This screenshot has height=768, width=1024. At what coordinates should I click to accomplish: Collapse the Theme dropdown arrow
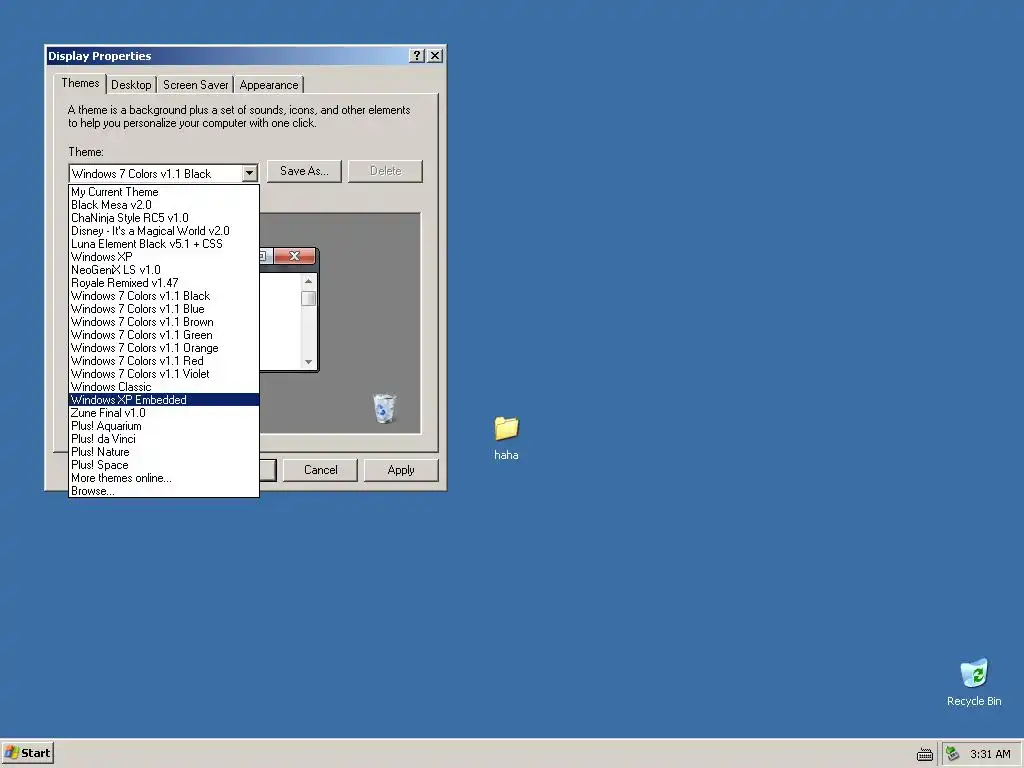click(249, 174)
